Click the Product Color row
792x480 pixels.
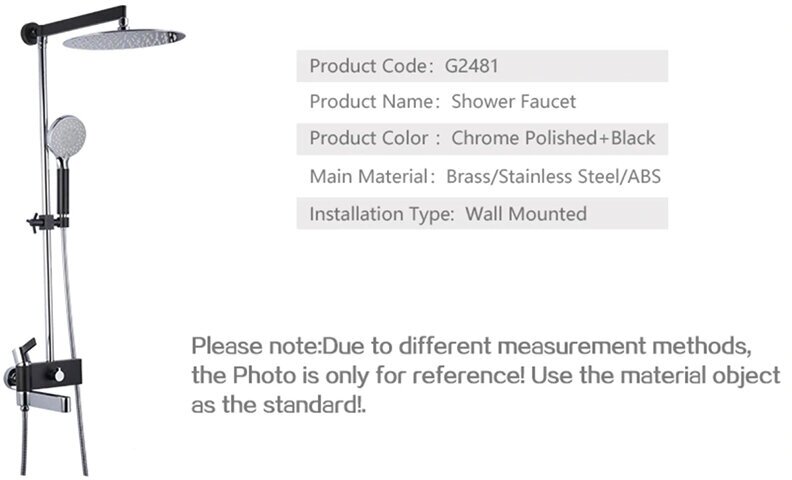(482, 138)
